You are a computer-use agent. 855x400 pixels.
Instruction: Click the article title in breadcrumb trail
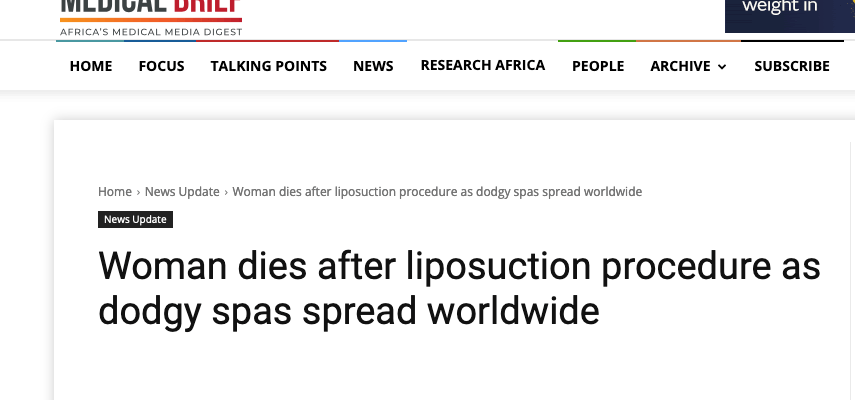437,192
